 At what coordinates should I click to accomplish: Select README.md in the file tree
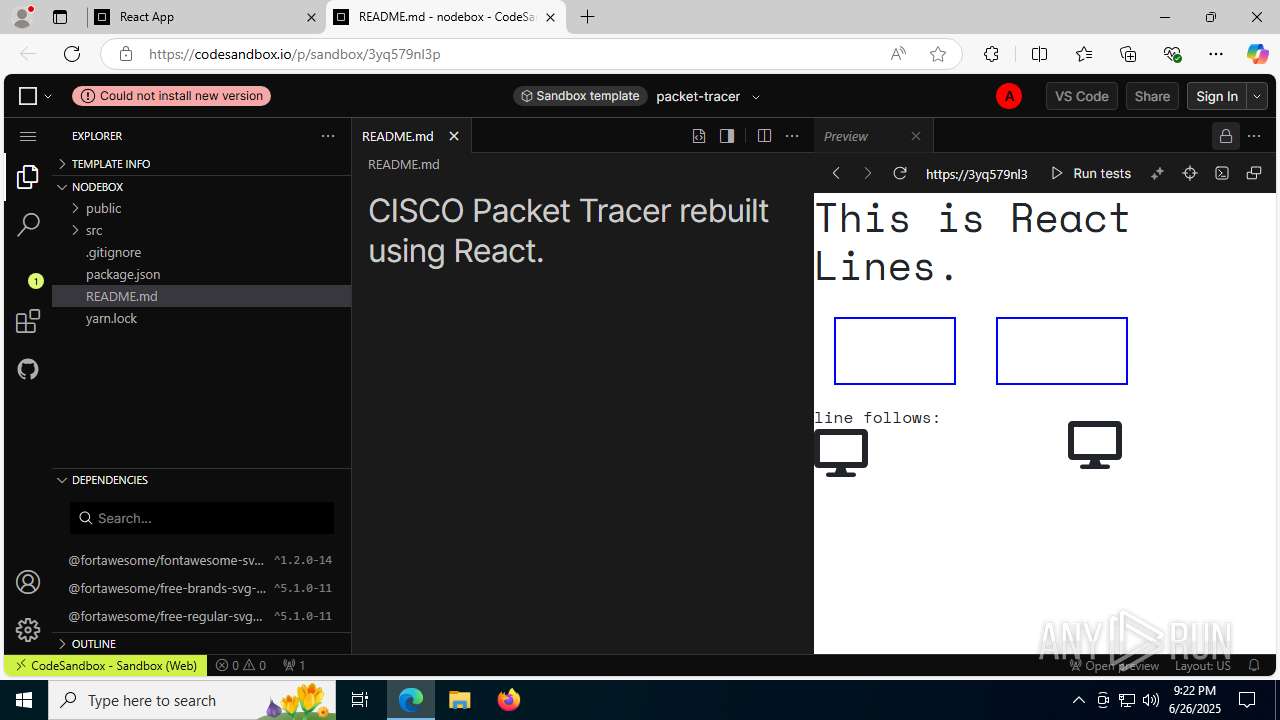pos(201,296)
